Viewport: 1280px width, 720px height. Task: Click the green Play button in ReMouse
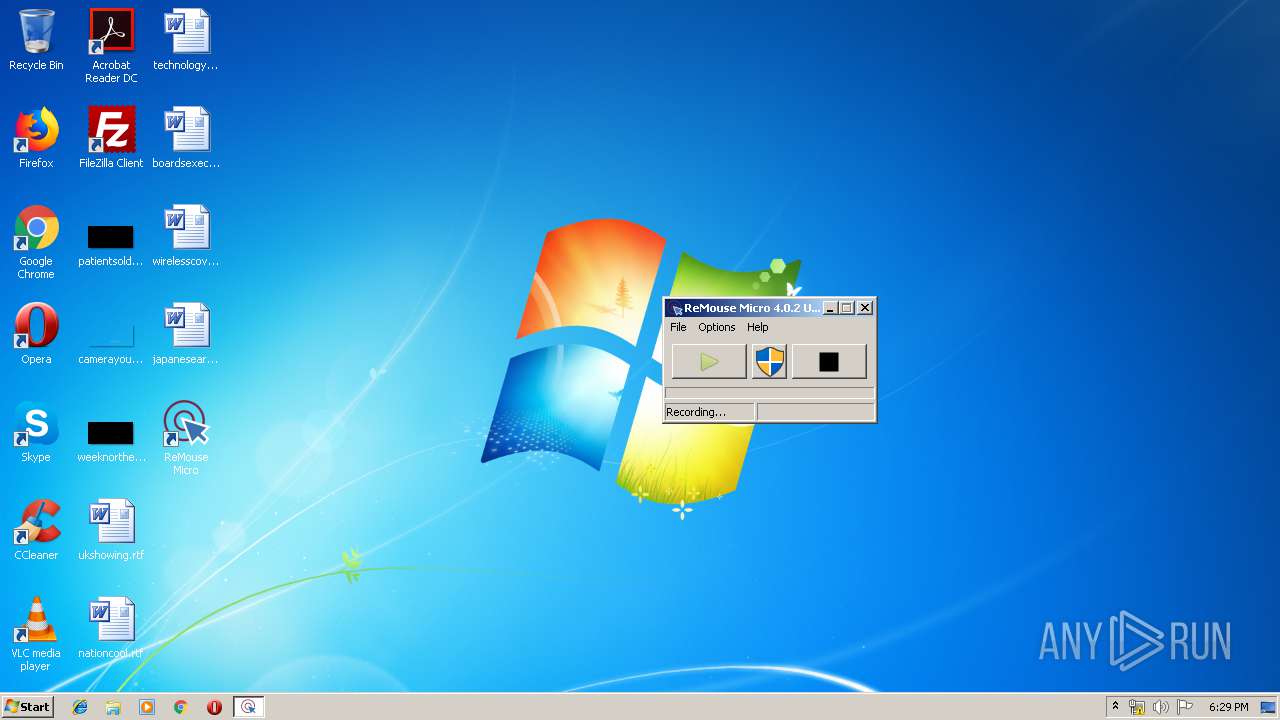coord(709,362)
